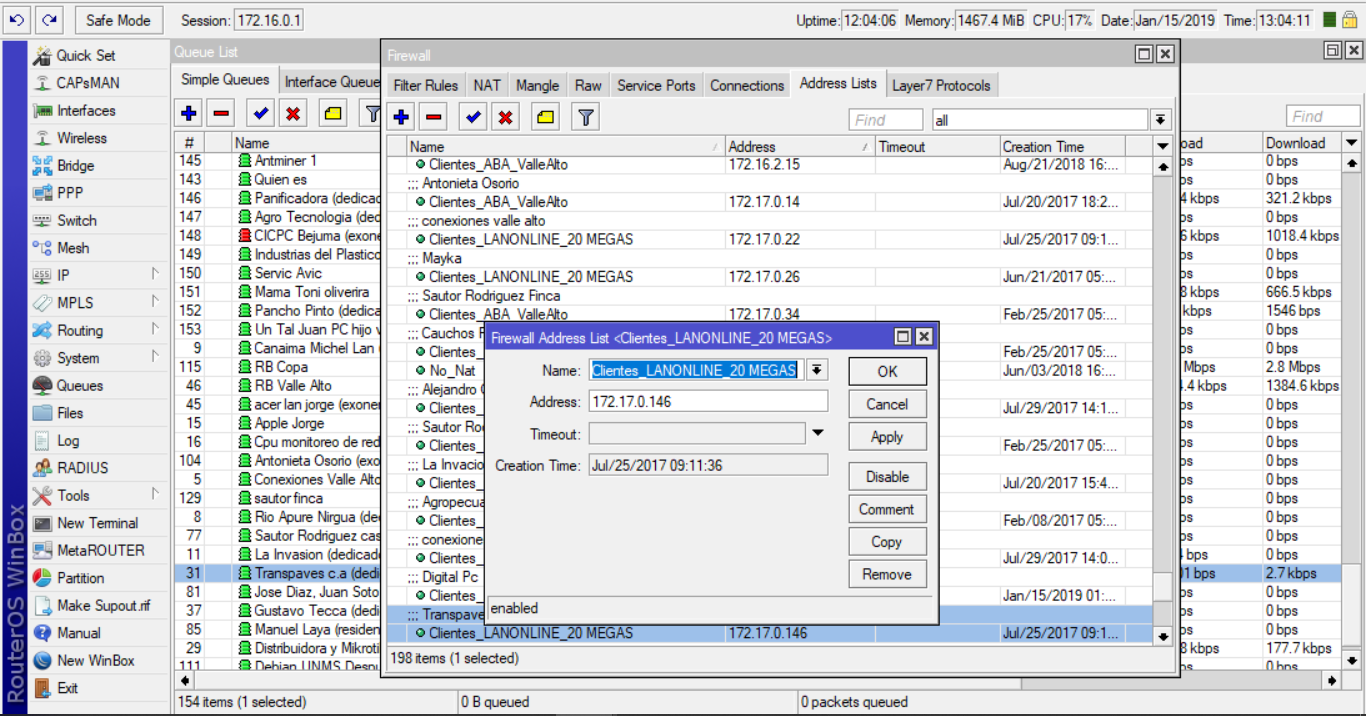The image size is (1366, 716).
Task: Click the blue plus add button in Firewall toolbar
Action: (x=401, y=118)
